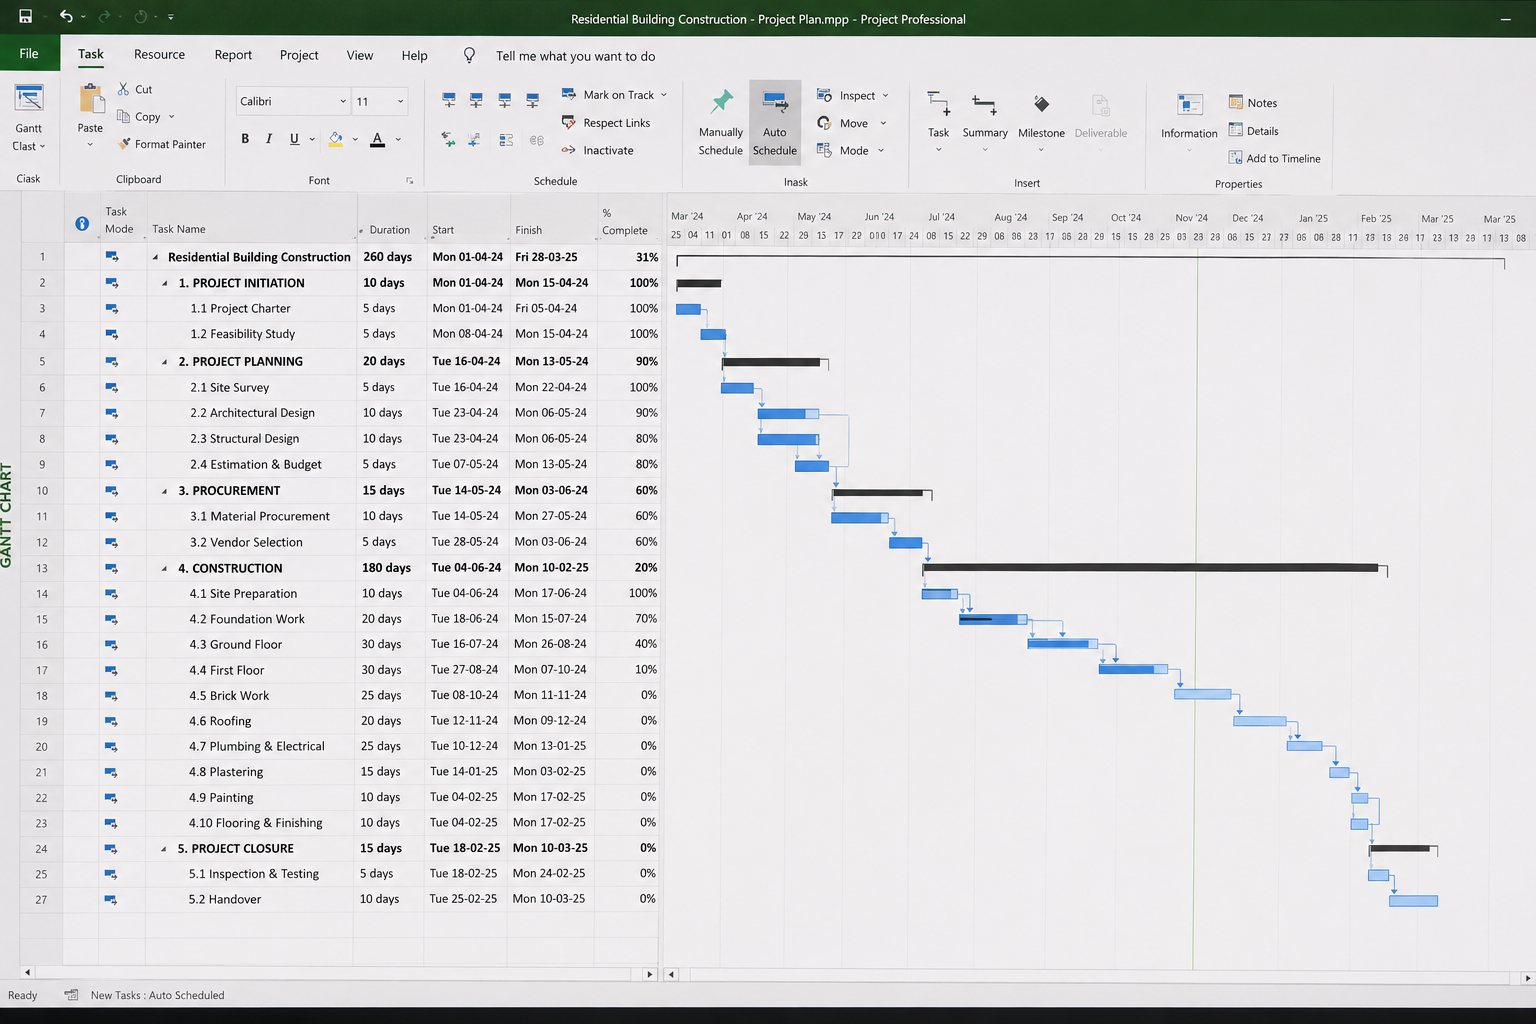This screenshot has width=1536, height=1024.
Task: Collapse the Residential Building Construction summary task
Action: (x=156, y=257)
